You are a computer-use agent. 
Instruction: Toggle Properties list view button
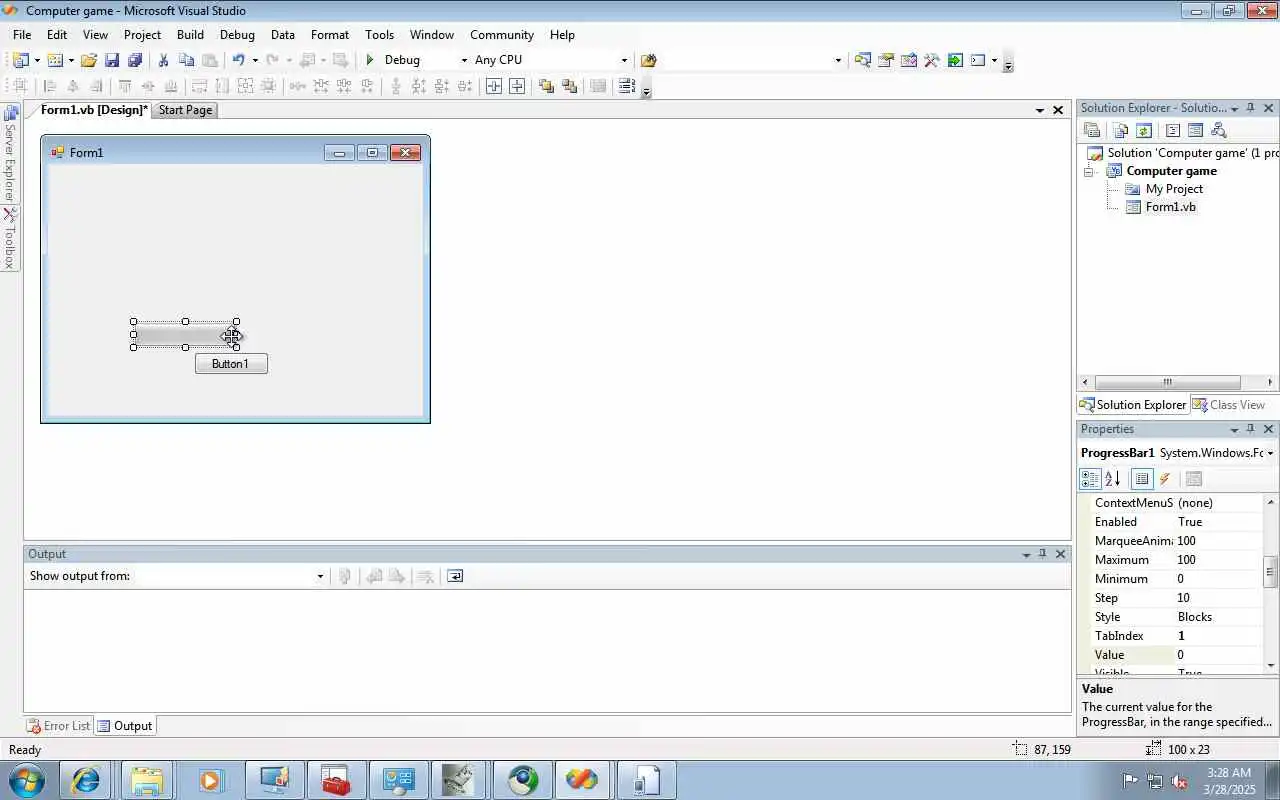click(1142, 479)
